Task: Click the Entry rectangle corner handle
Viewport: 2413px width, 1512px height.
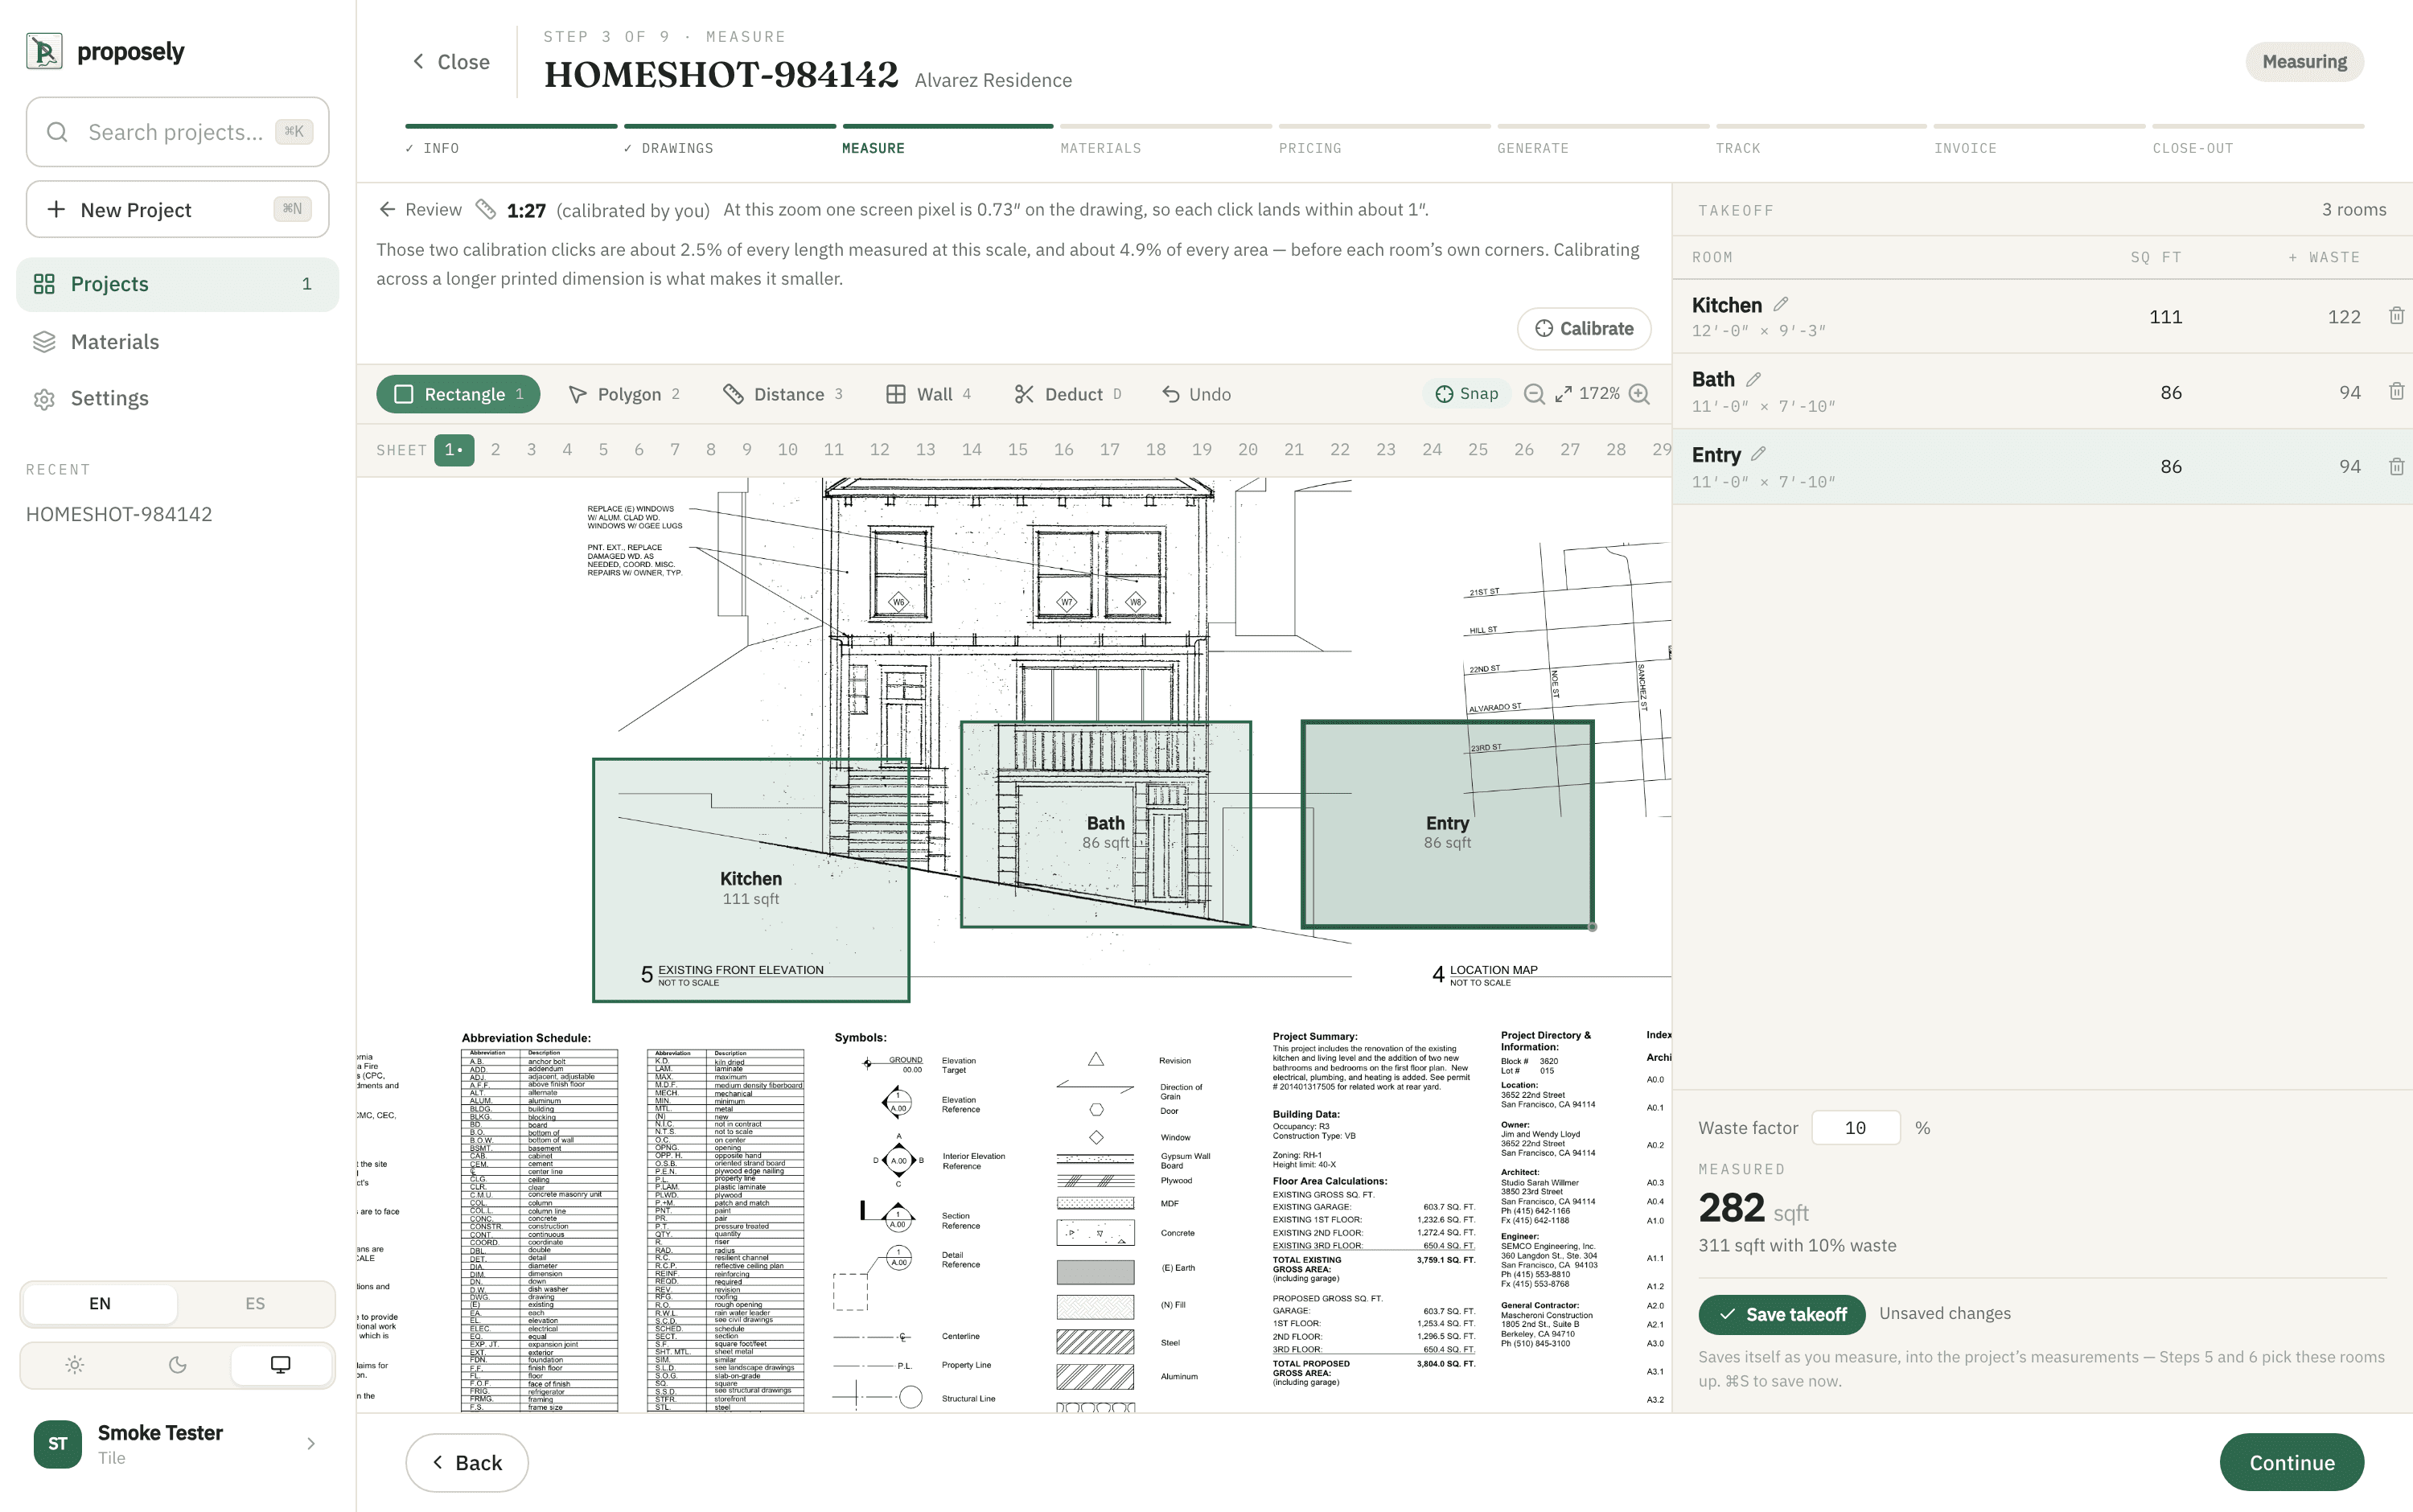Action: [1593, 927]
